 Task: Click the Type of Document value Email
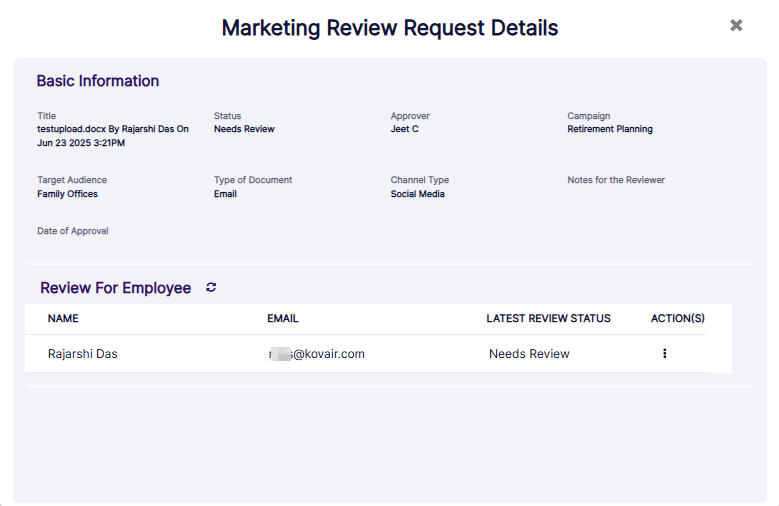pos(225,194)
